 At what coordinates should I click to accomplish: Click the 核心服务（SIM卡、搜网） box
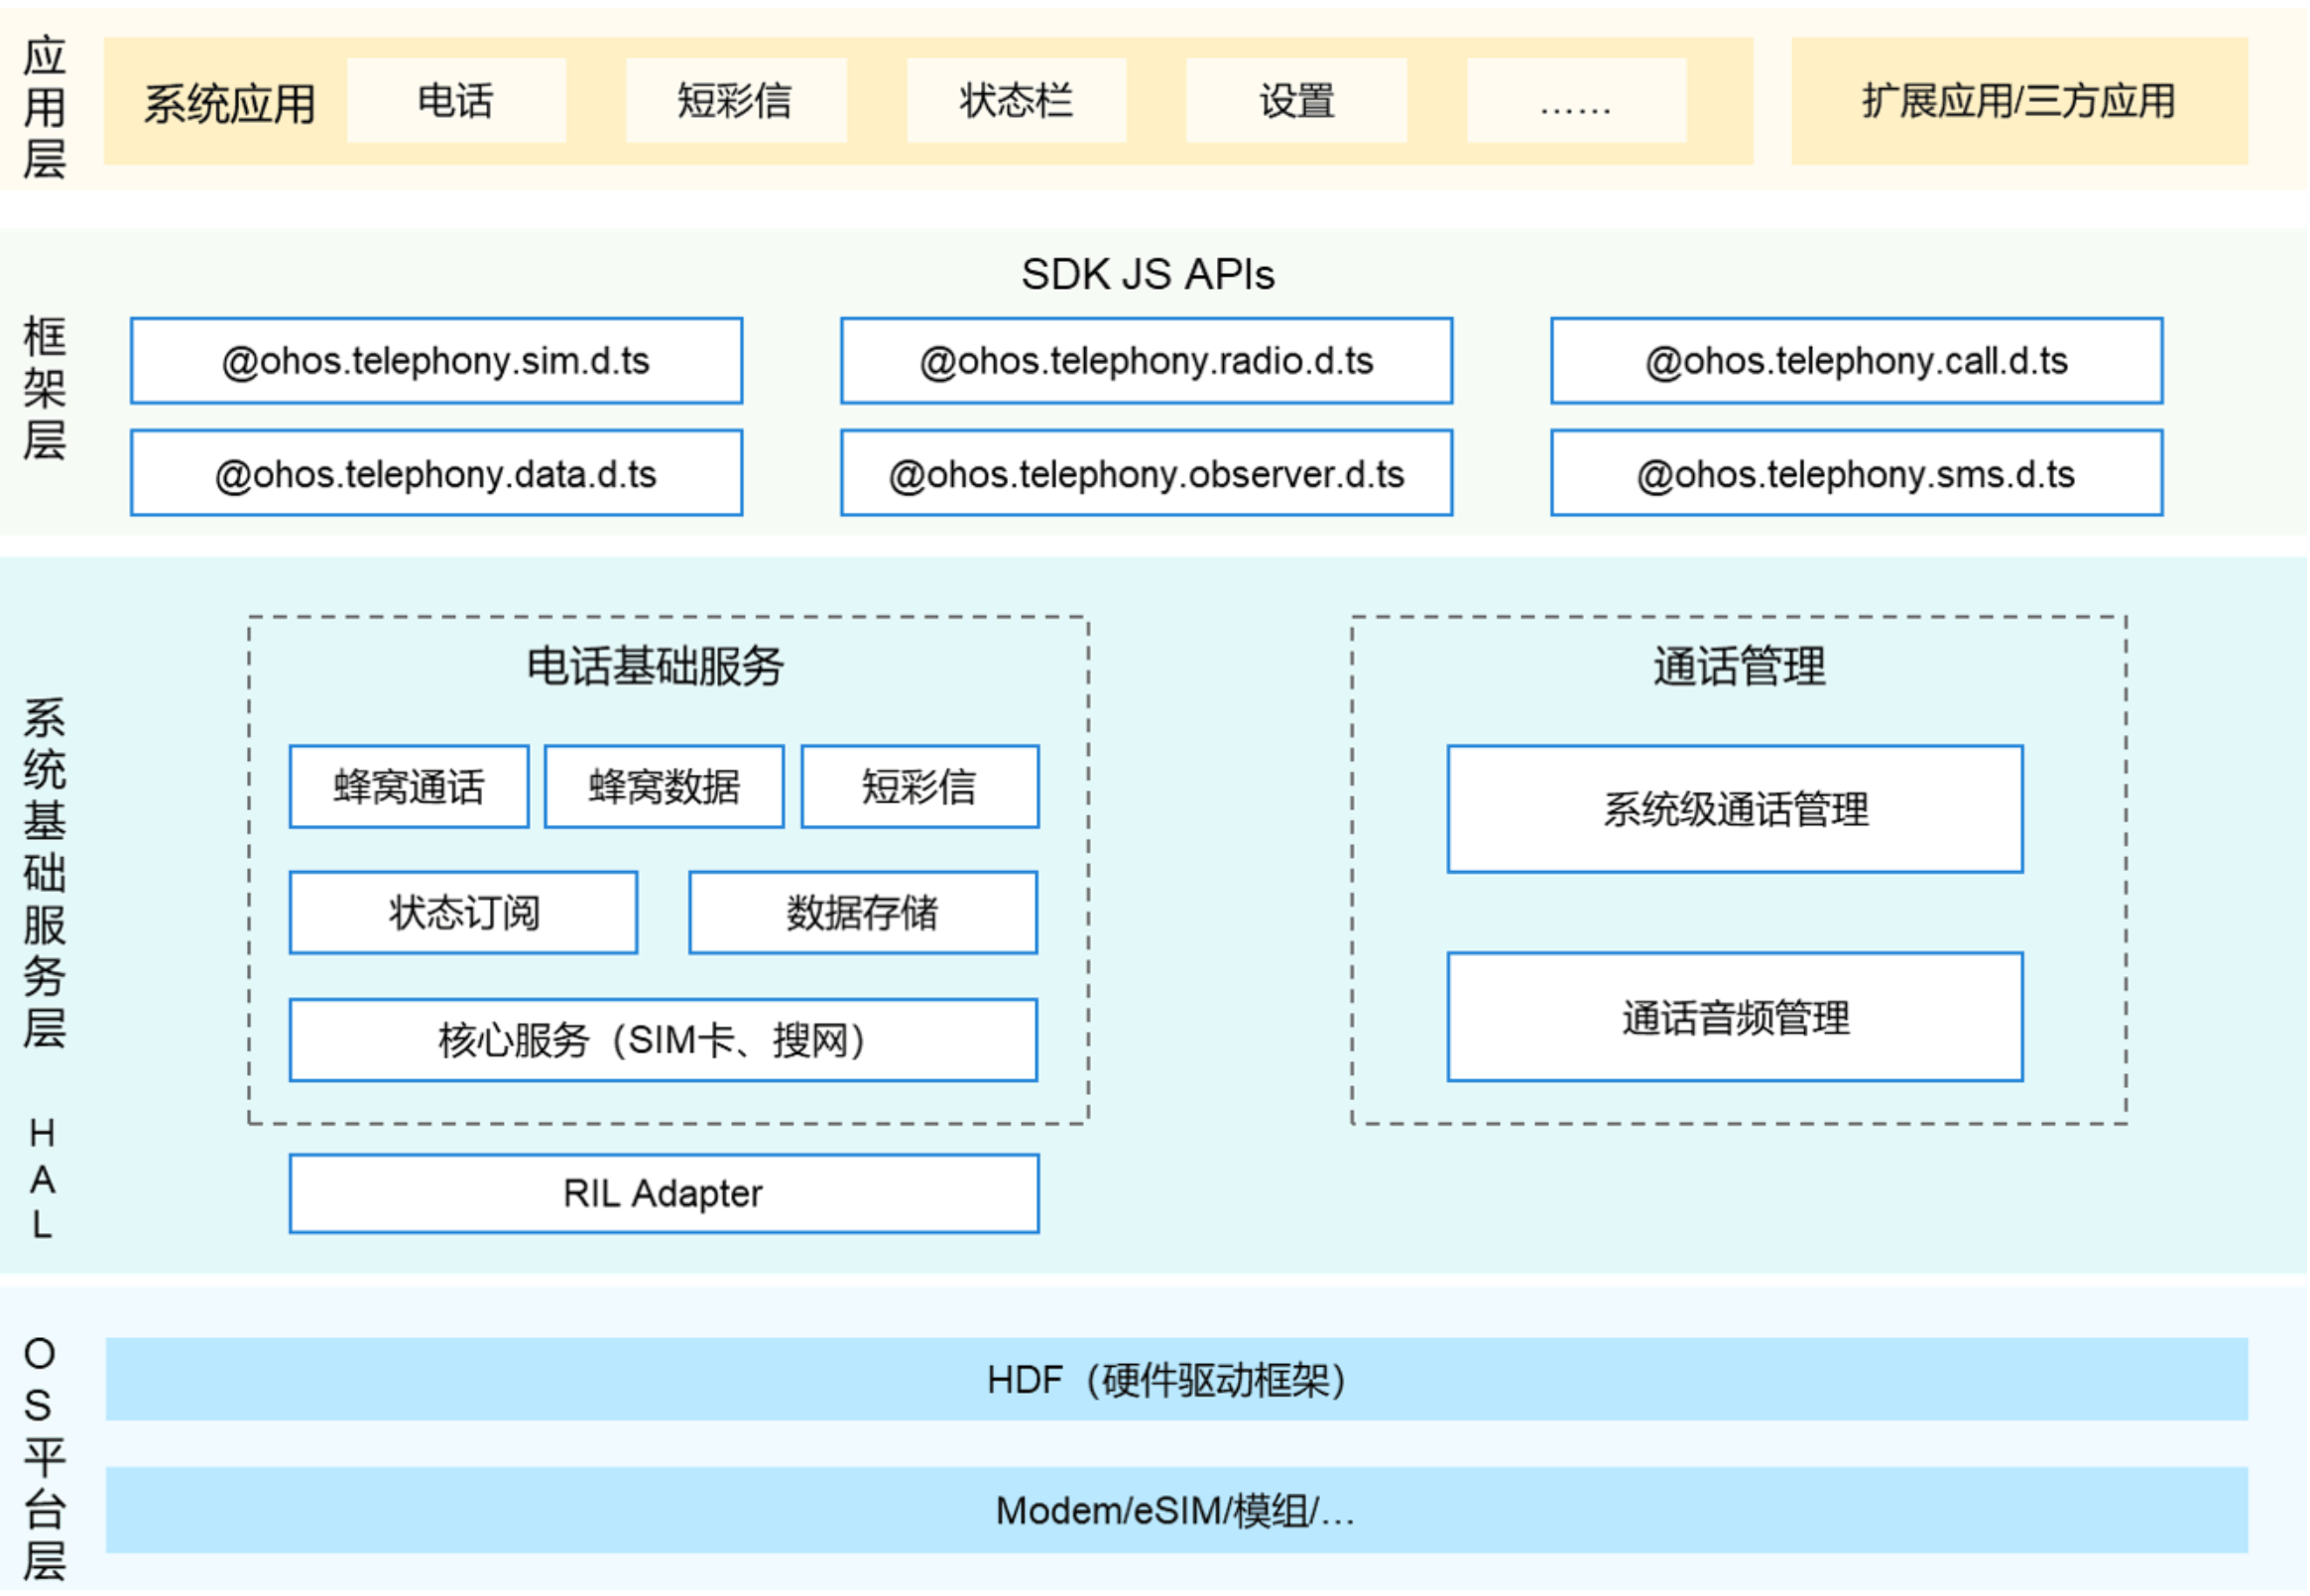pos(663,1040)
